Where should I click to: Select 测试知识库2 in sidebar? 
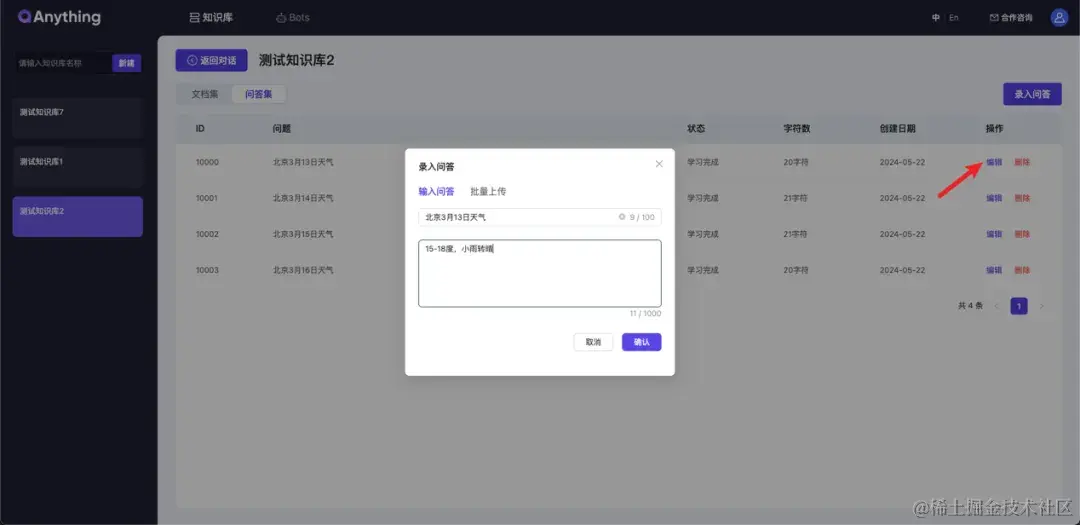(78, 216)
